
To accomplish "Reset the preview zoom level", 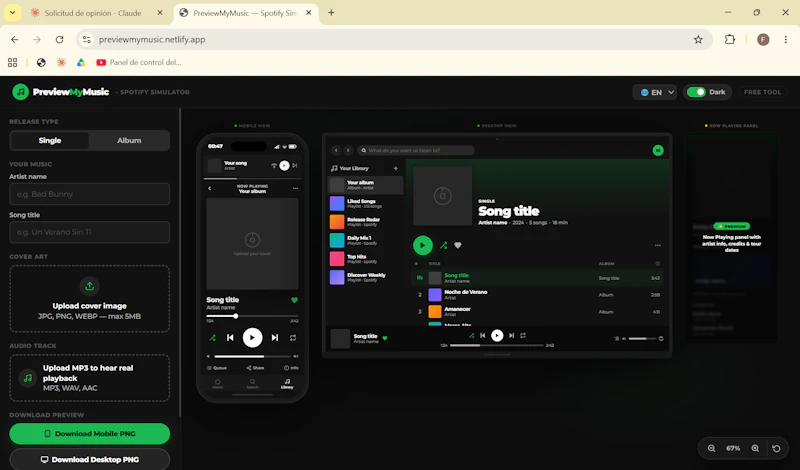I will 776,449.
